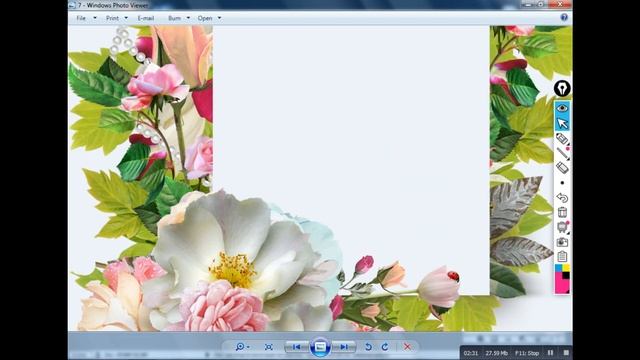Open the color palette swatch

click(x=562, y=279)
